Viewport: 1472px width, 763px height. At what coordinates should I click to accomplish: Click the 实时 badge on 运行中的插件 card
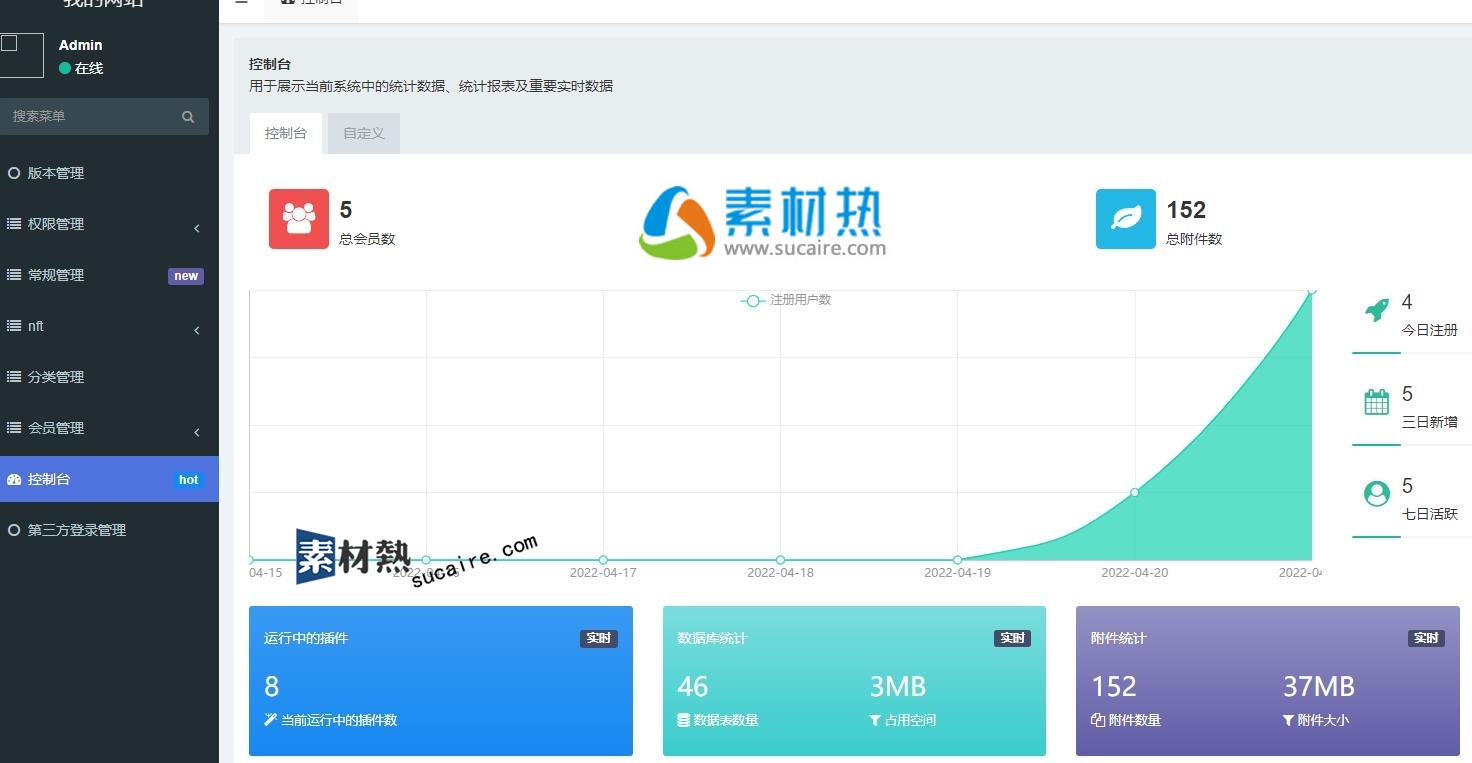599,638
